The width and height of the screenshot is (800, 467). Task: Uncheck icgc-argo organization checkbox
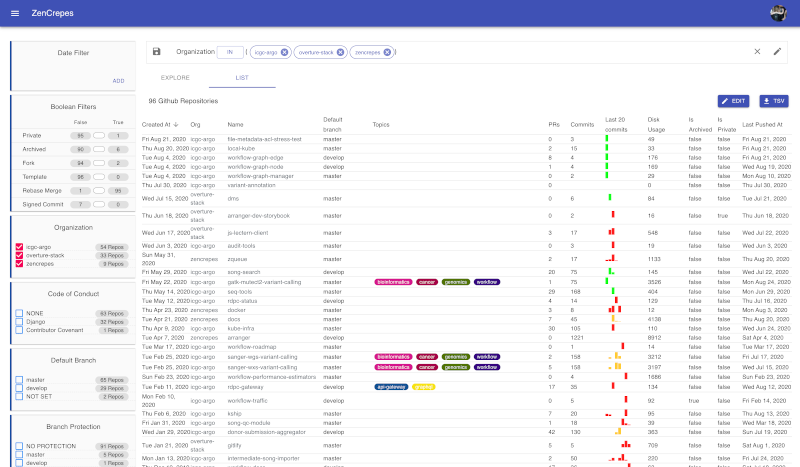pos(19,247)
